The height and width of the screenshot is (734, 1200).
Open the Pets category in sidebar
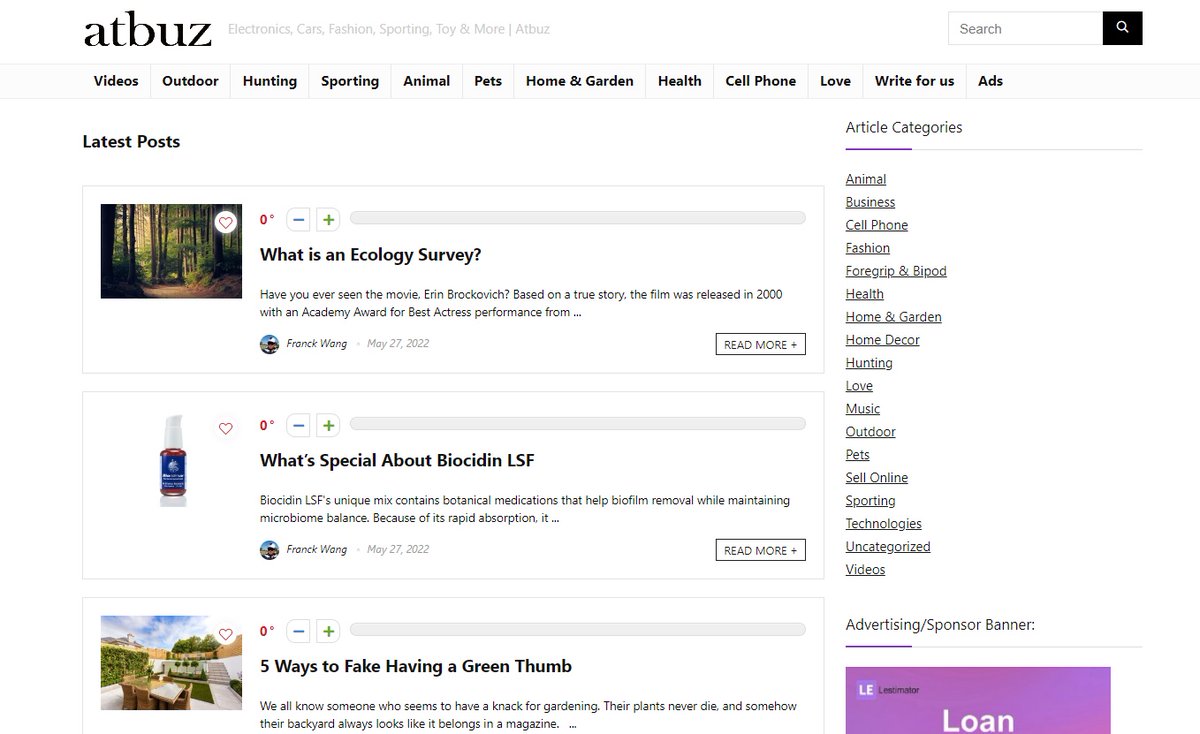click(x=858, y=455)
